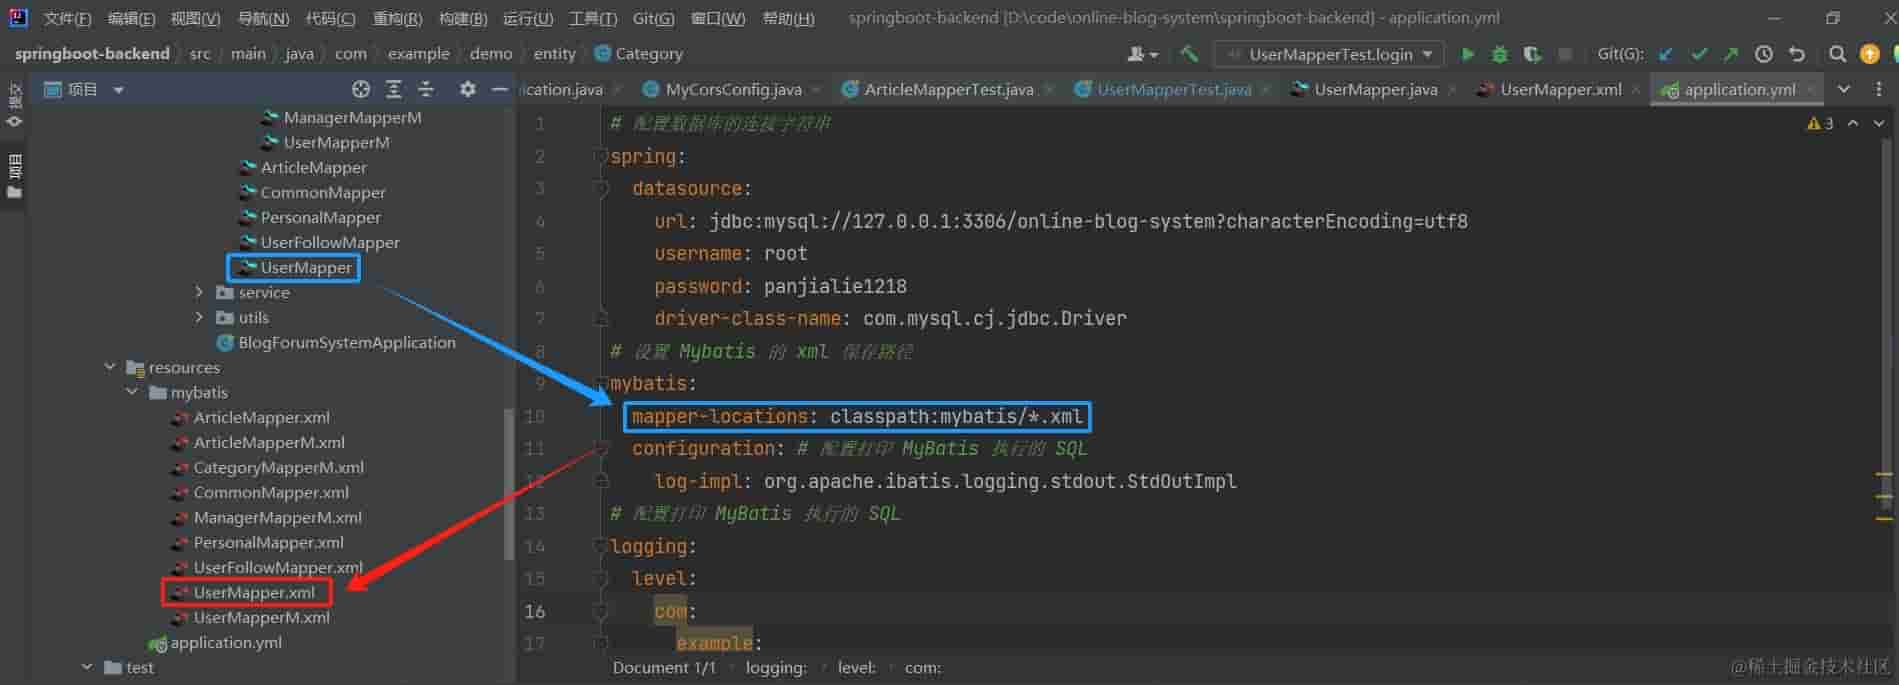This screenshot has height=685, width=1899.
Task: Expand all items in project tree
Action: (394, 89)
